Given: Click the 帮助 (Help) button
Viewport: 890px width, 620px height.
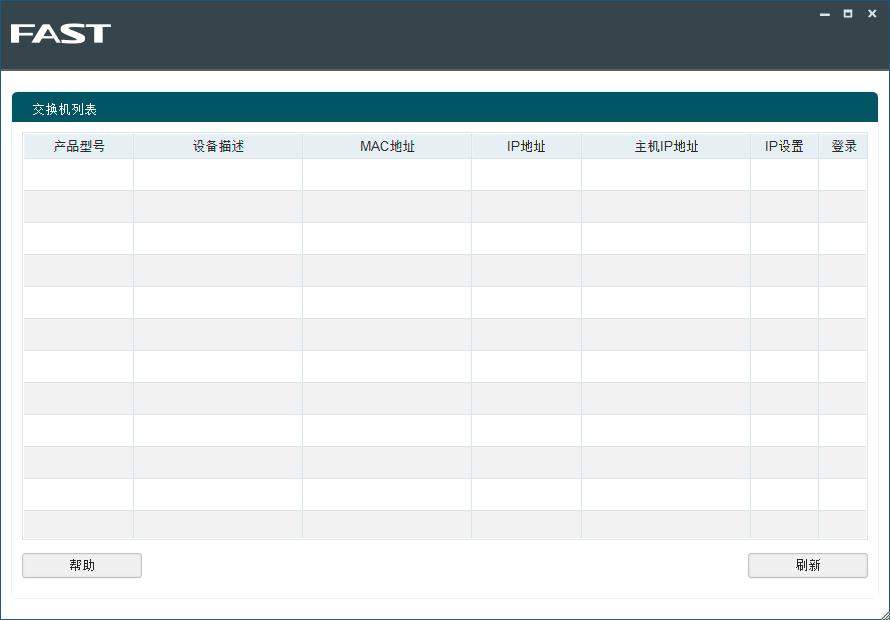Looking at the screenshot, I should coord(81,565).
